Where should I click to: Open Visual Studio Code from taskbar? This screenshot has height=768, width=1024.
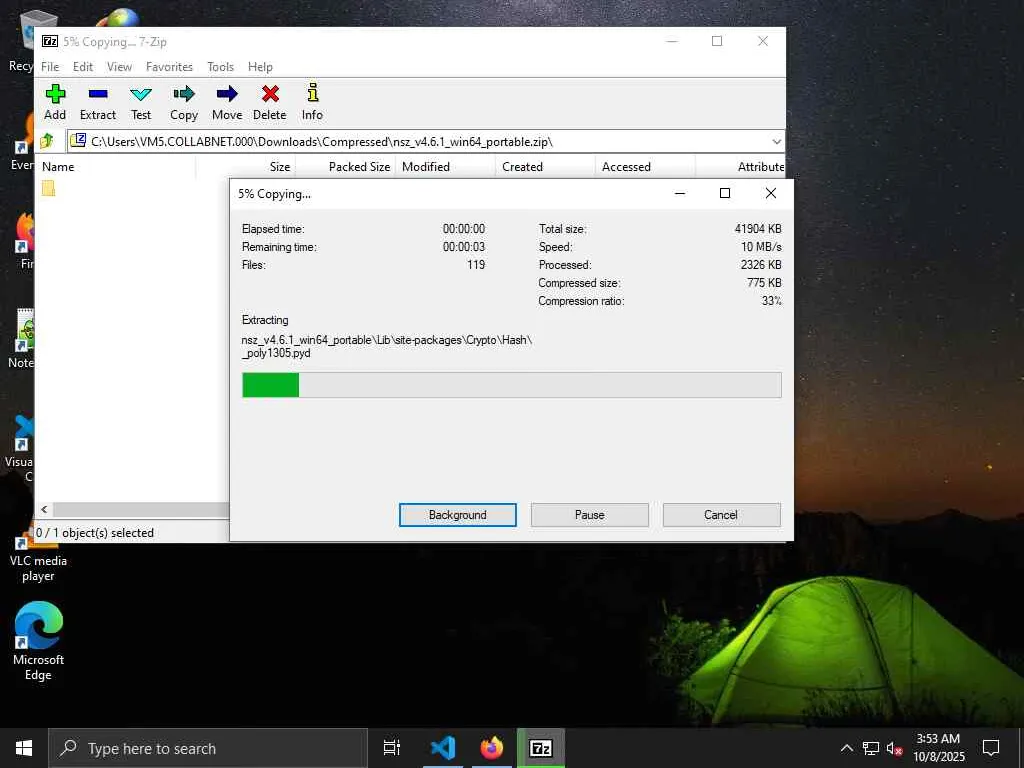(443, 747)
